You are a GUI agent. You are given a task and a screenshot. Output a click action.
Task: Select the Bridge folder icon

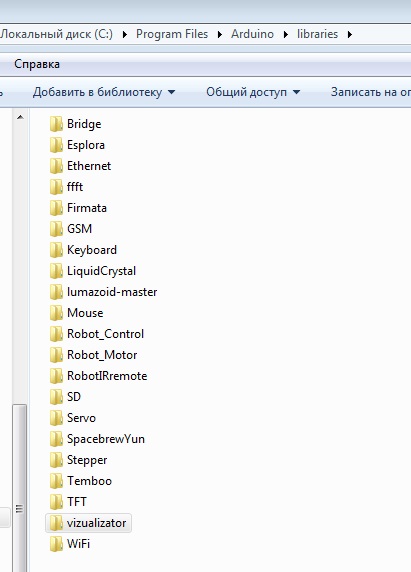tap(56, 124)
